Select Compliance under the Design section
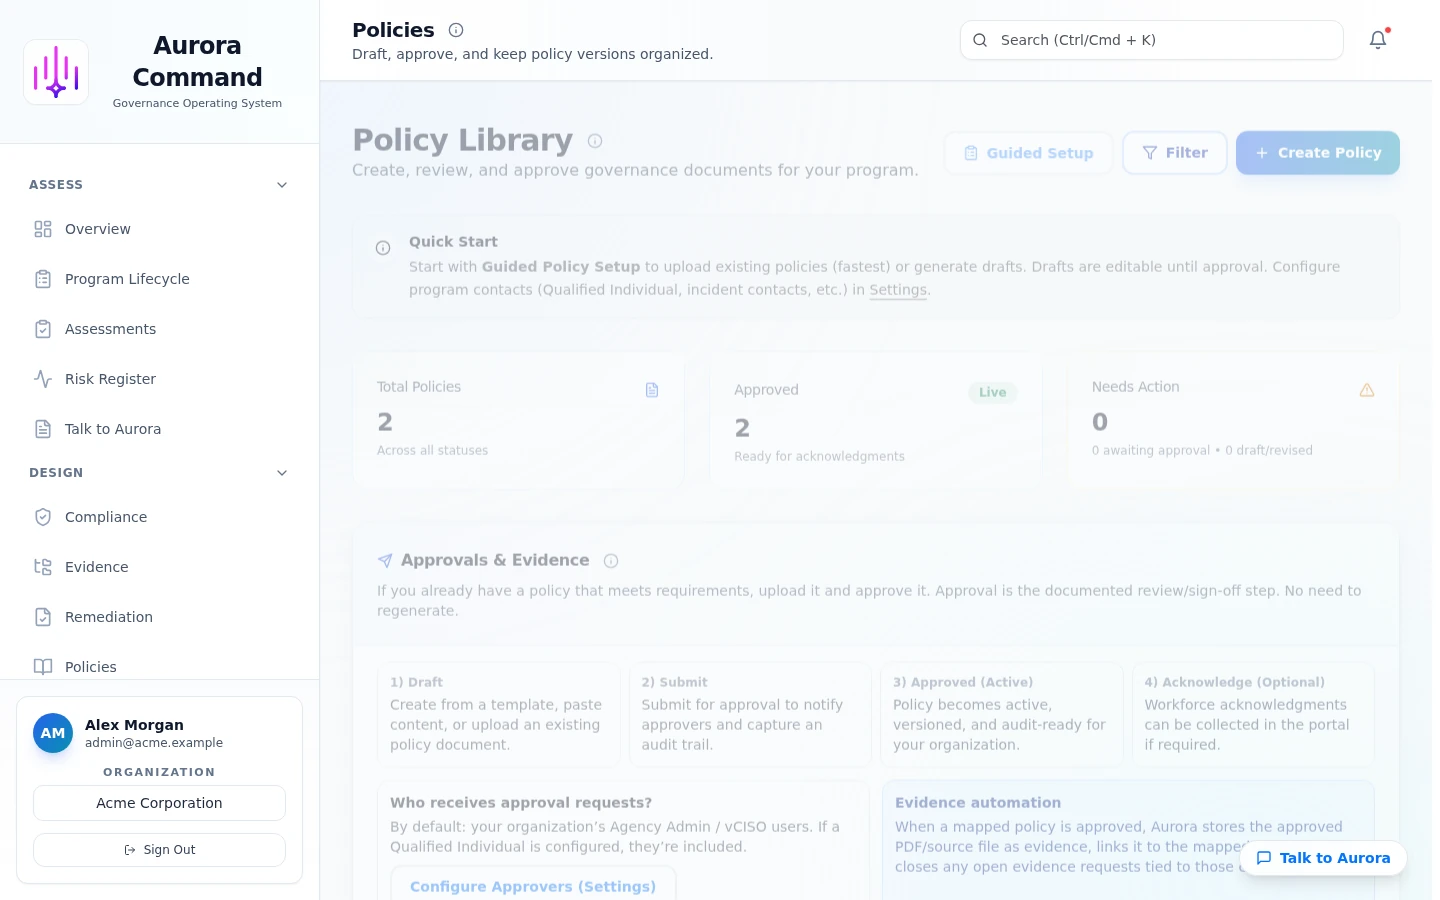 [x=105, y=517]
